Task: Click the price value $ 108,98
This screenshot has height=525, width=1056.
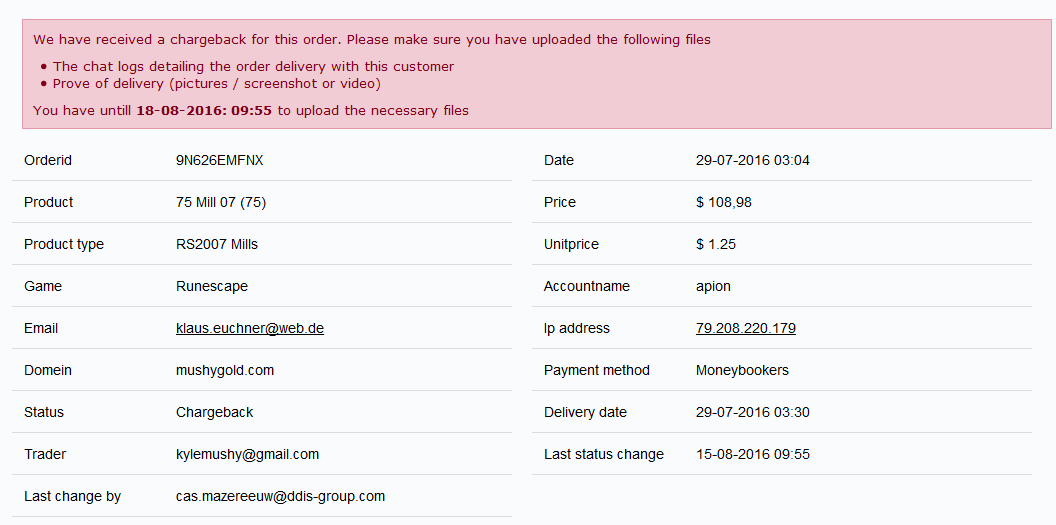Action: click(x=723, y=202)
